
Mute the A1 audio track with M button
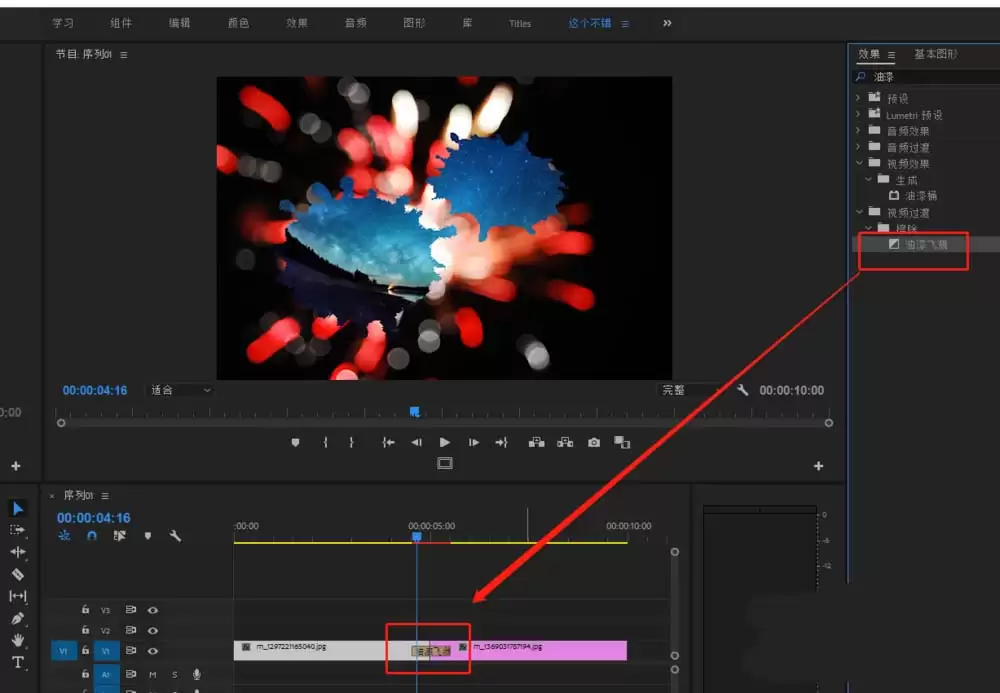[155, 675]
